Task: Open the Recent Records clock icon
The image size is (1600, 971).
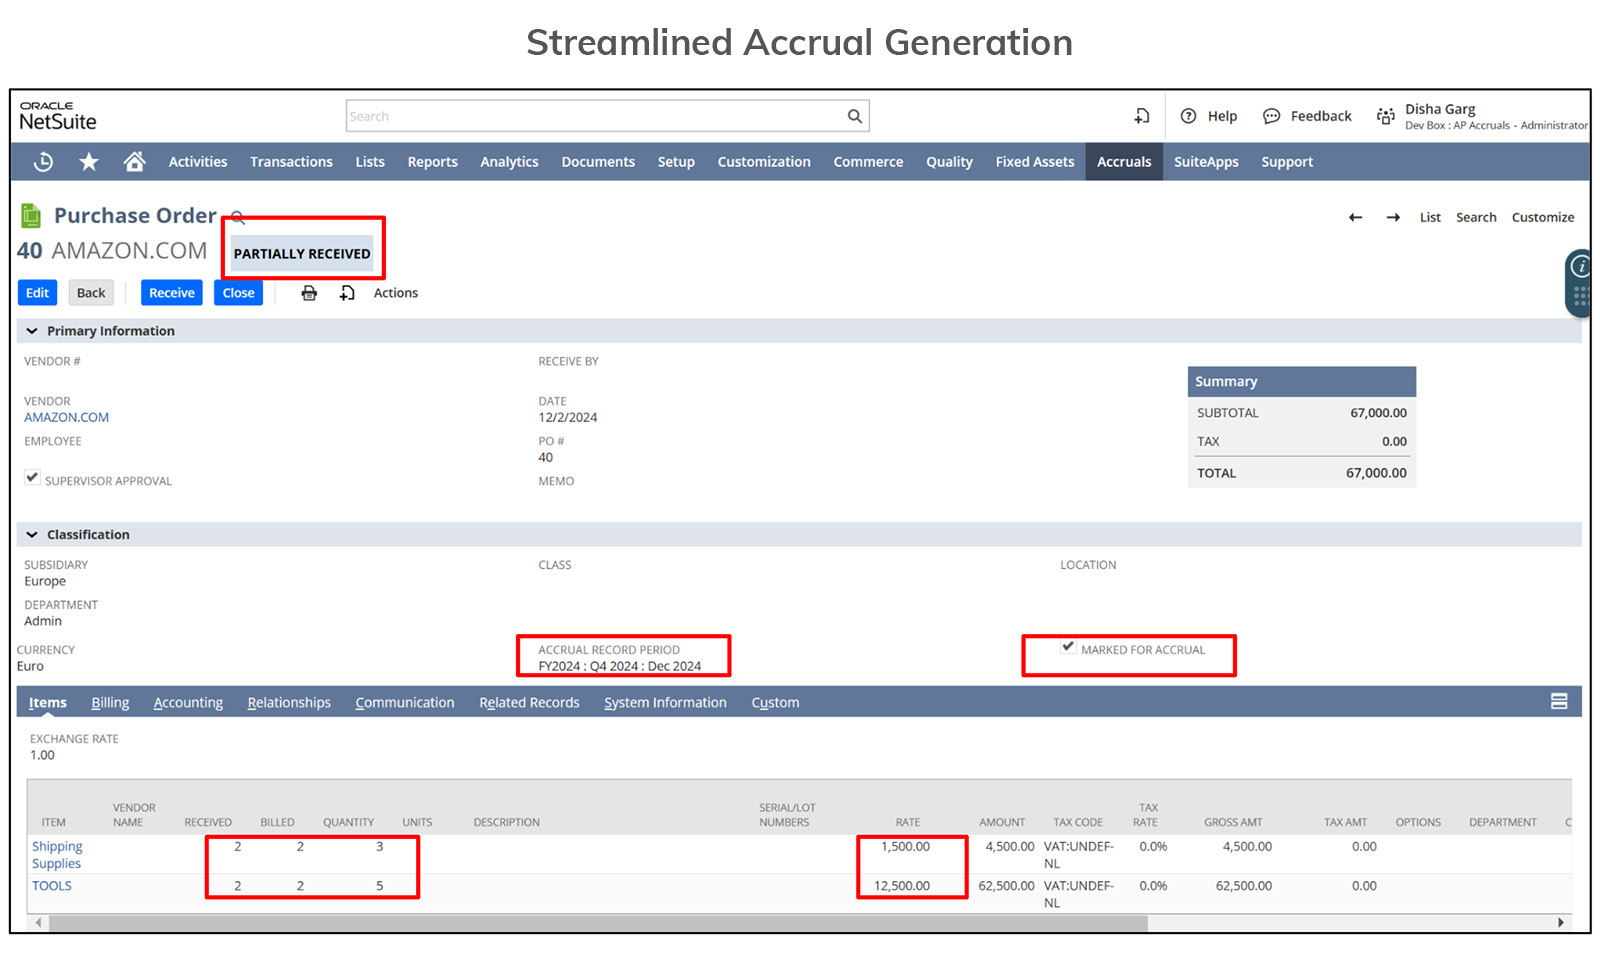Action: pos(43,162)
